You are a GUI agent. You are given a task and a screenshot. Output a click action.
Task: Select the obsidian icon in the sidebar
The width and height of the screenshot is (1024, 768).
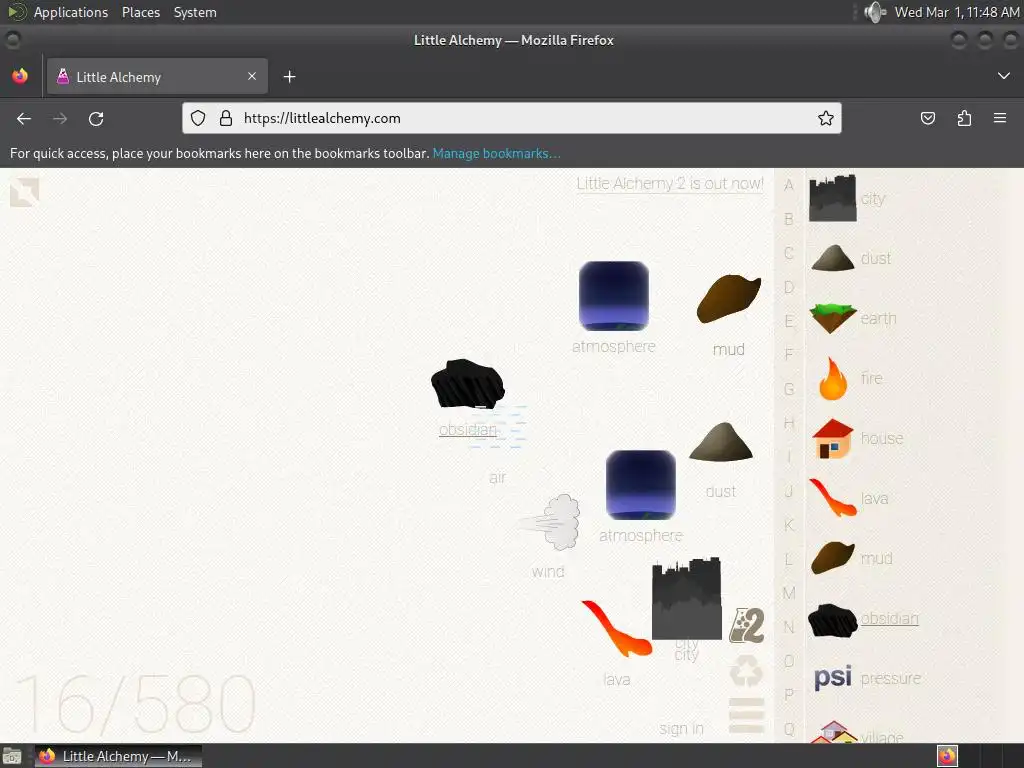(x=833, y=620)
